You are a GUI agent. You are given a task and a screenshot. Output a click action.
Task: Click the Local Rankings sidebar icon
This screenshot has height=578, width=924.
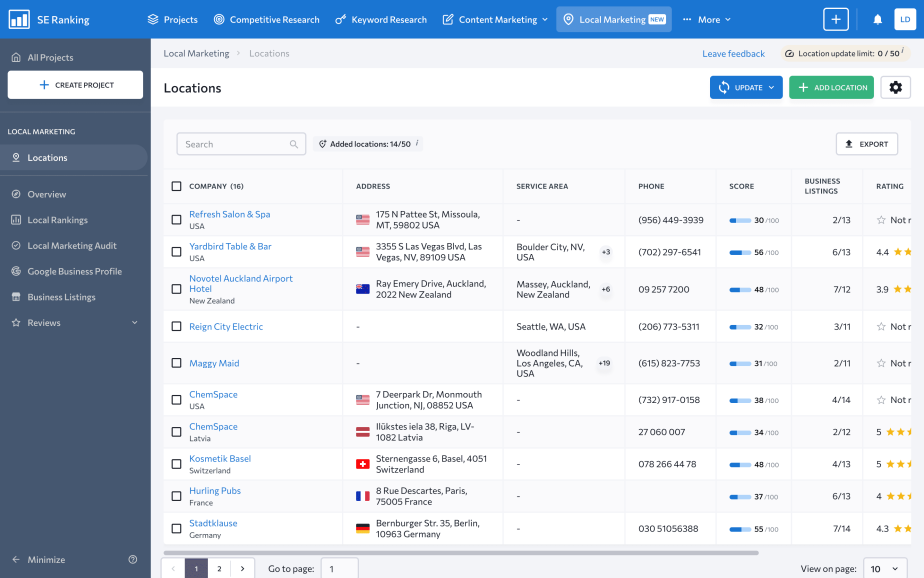point(16,220)
